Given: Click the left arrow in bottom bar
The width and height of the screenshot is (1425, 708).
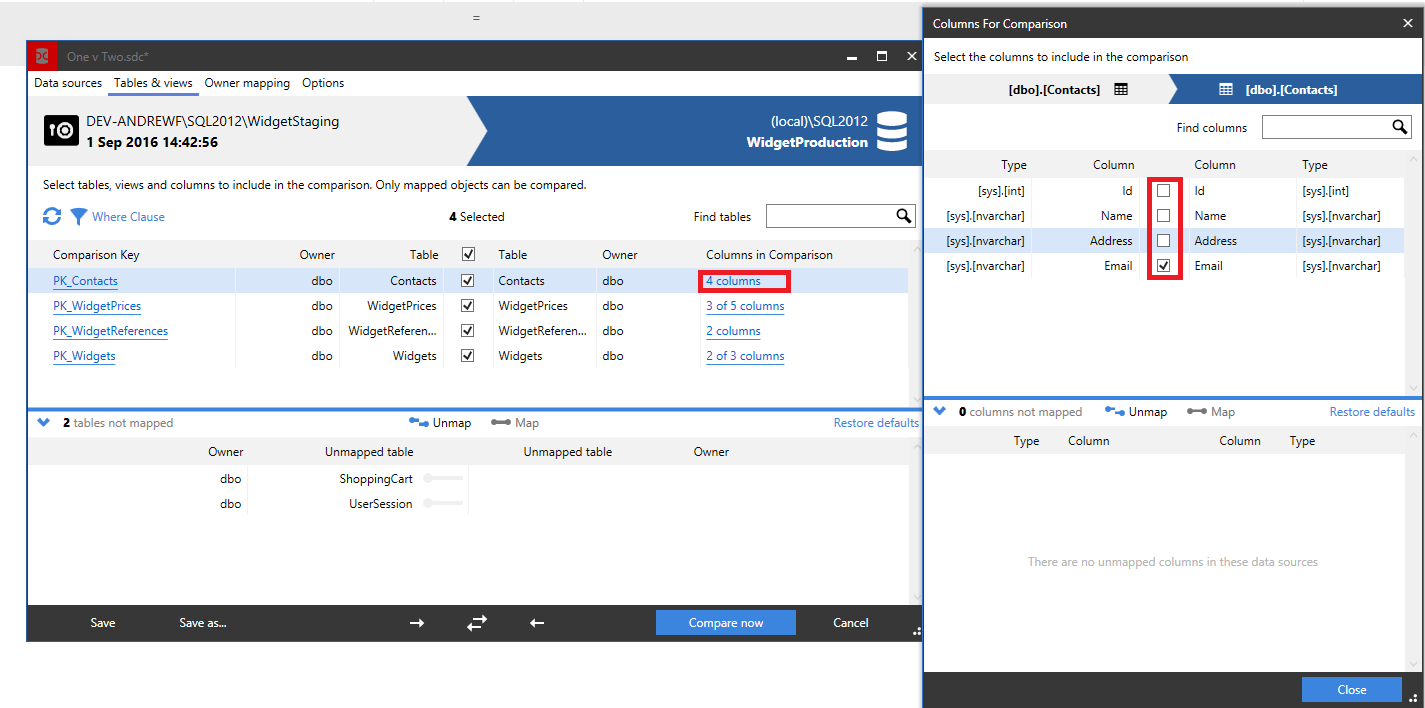Looking at the screenshot, I should [537, 623].
